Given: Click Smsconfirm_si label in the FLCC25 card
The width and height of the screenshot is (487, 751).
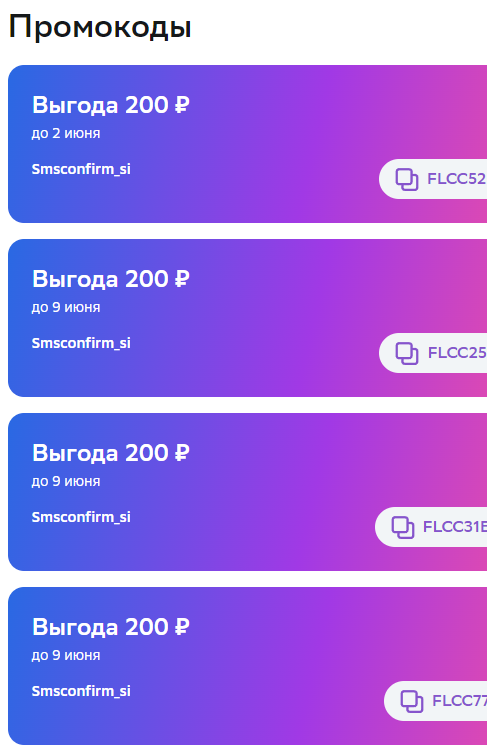Looking at the screenshot, I should [x=81, y=343].
